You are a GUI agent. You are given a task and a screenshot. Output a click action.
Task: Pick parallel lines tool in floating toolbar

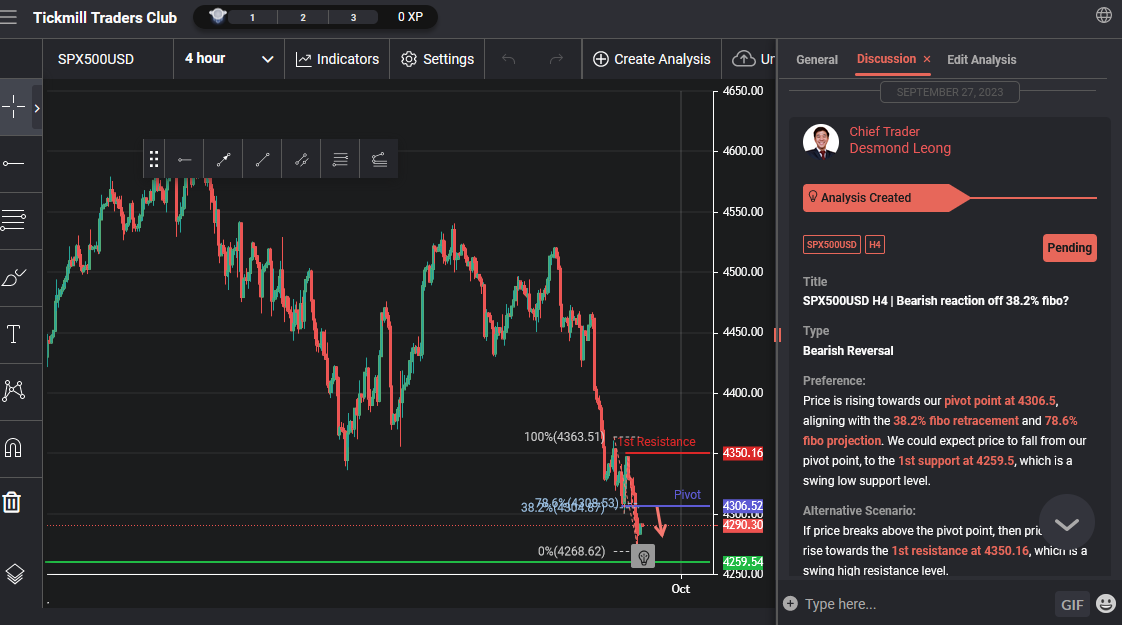point(340,160)
